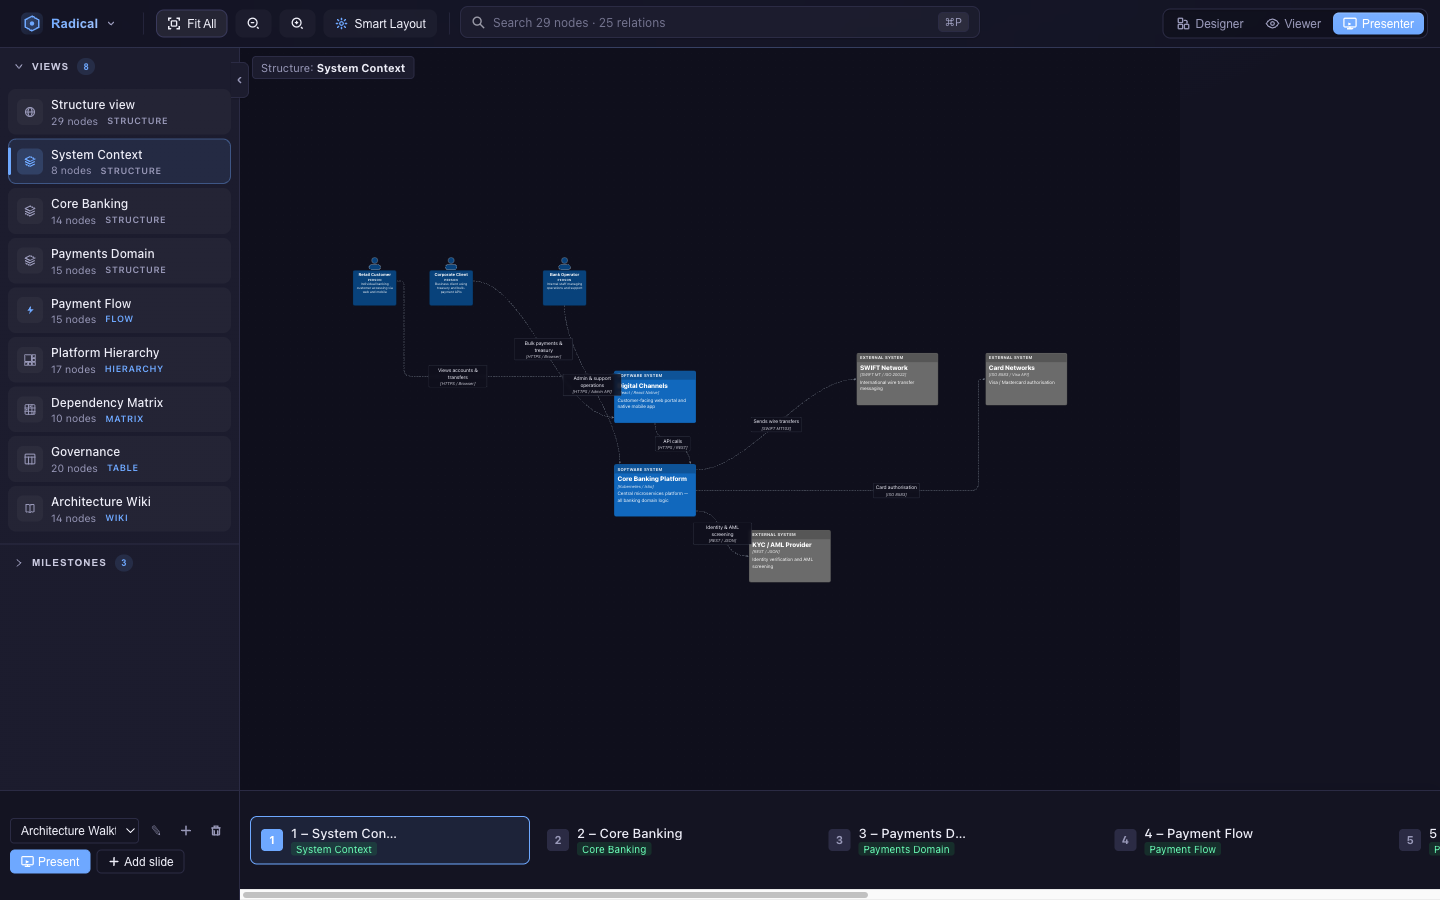This screenshot has width=1440, height=900.
Task: Click the Core Banking layers icon
Action: click(x=30, y=211)
